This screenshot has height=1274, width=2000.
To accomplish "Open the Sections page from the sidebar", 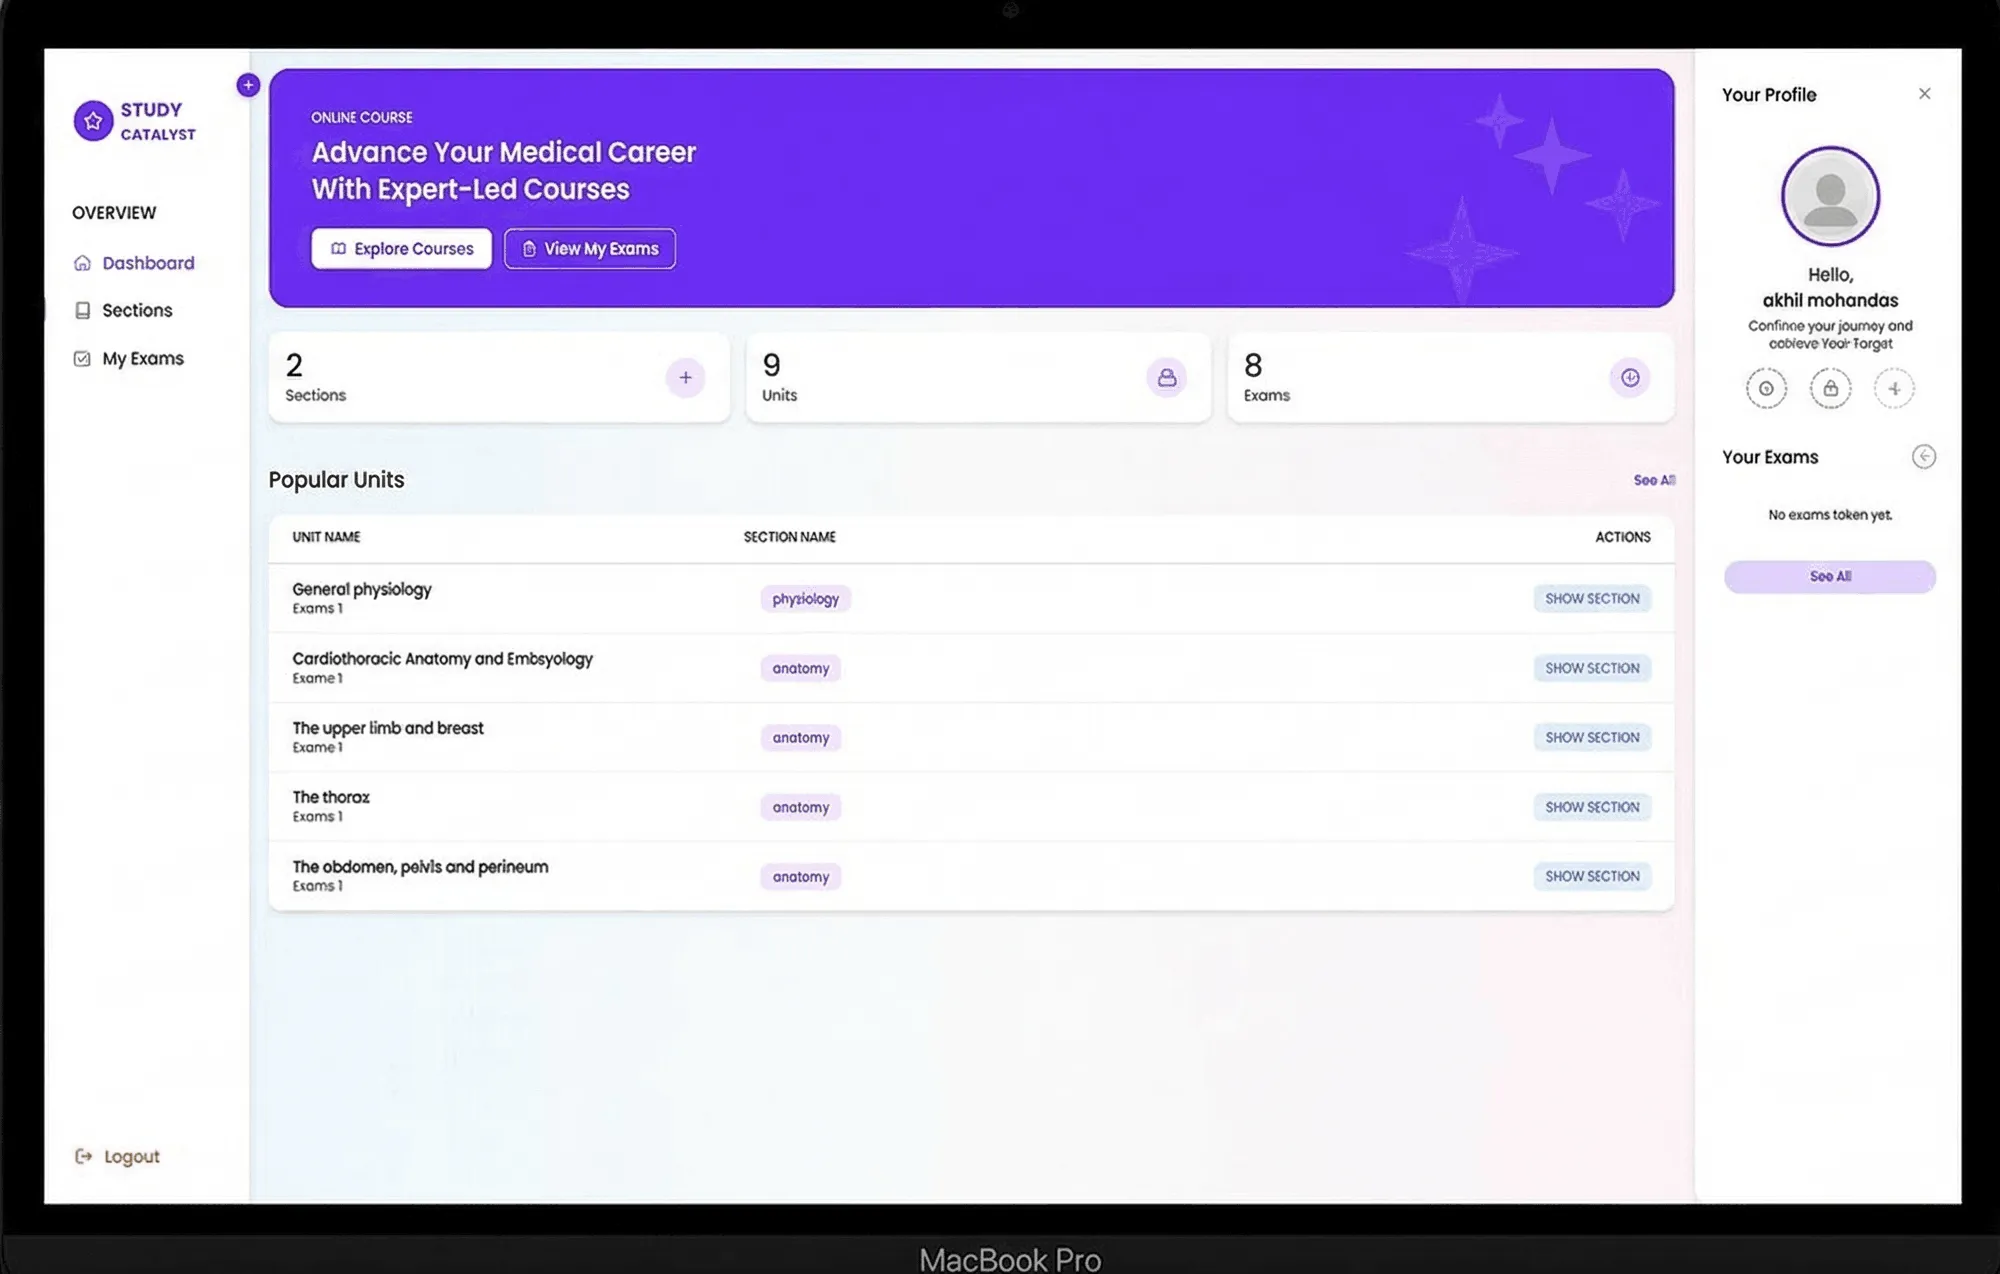I will (137, 310).
